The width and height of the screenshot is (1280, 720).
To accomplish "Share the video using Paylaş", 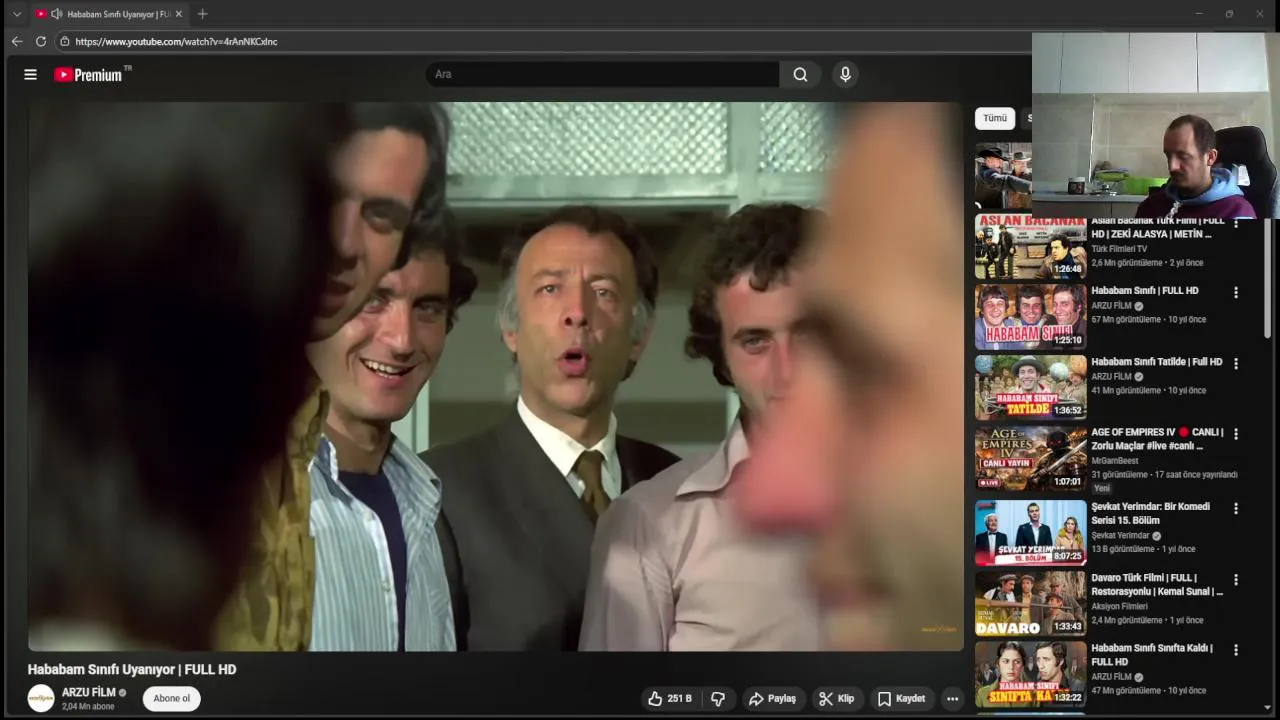I will 773,699.
